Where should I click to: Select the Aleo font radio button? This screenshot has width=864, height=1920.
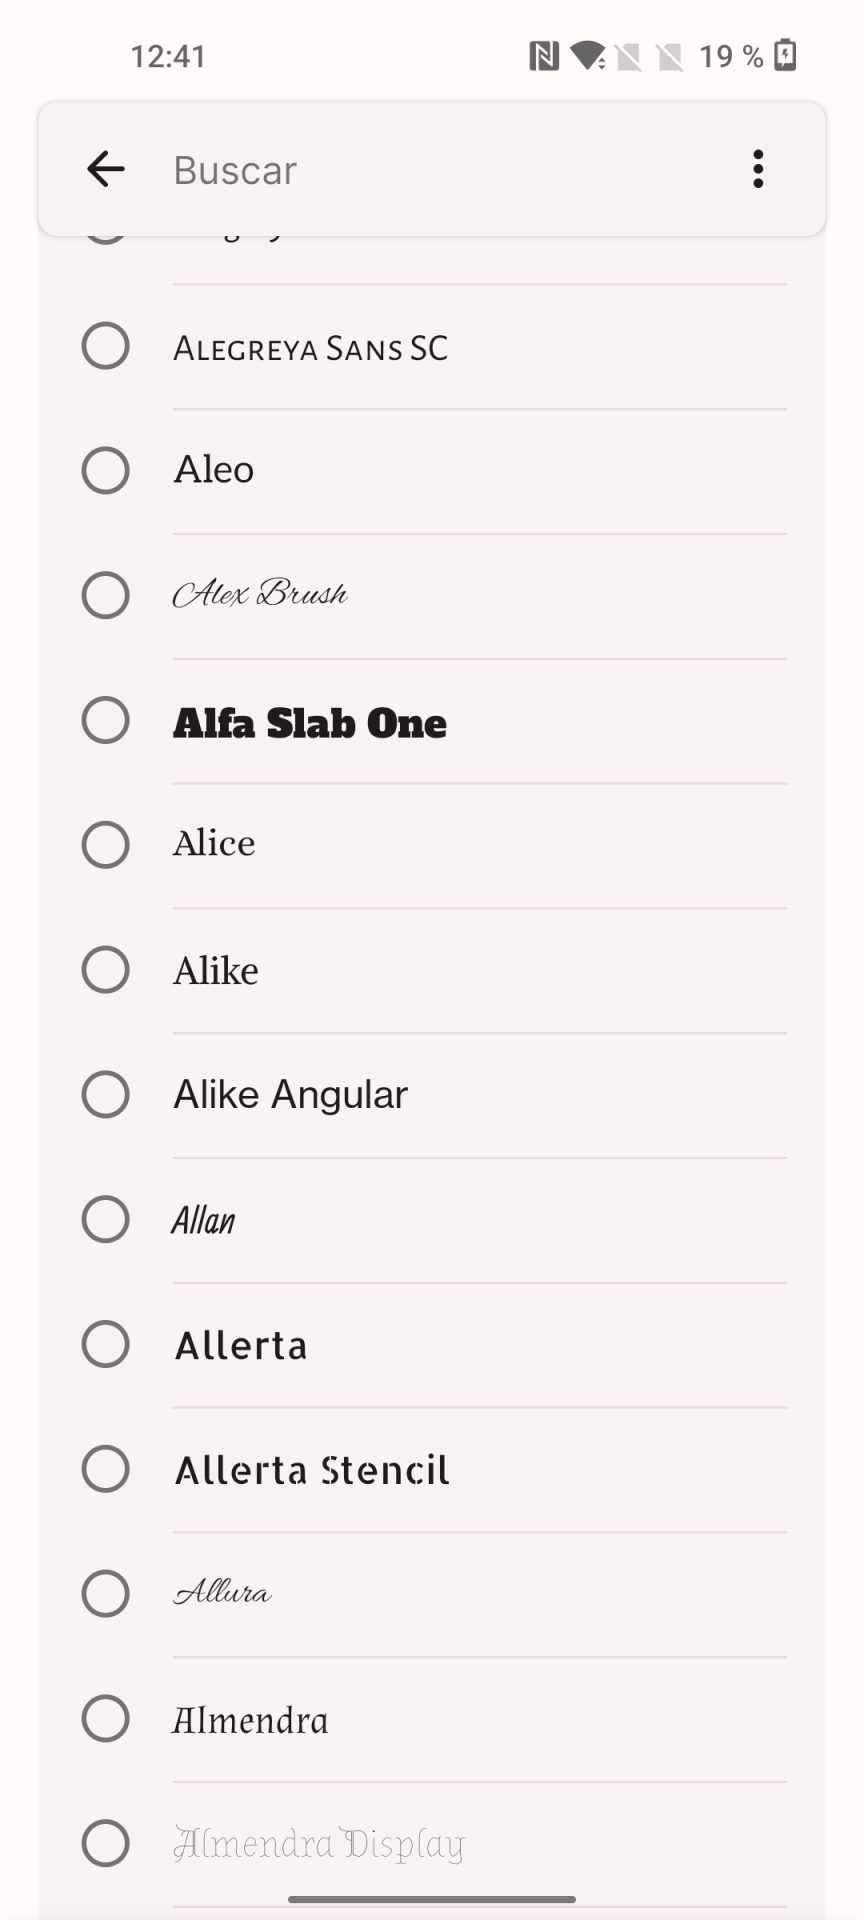pos(105,470)
